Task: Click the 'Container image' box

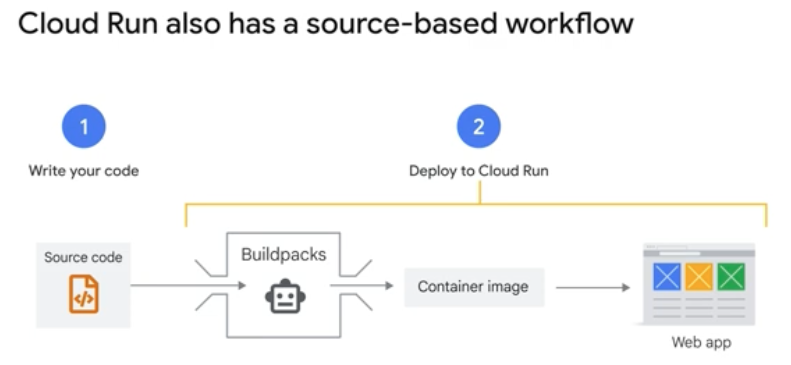Action: (474, 287)
